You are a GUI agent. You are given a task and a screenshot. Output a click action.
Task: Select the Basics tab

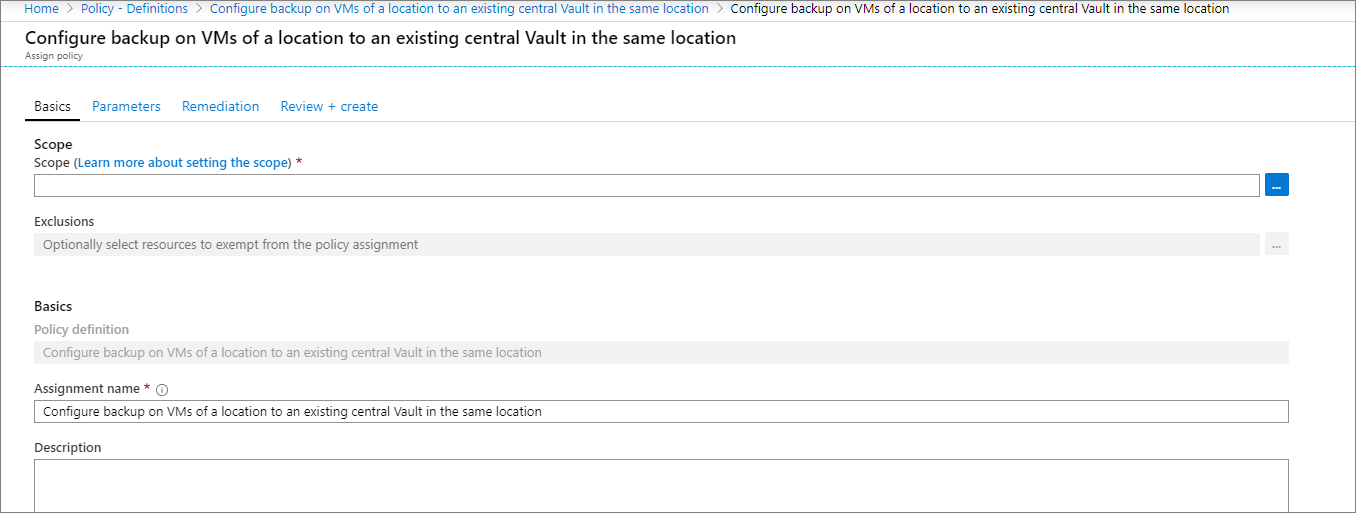pyautogui.click(x=52, y=106)
